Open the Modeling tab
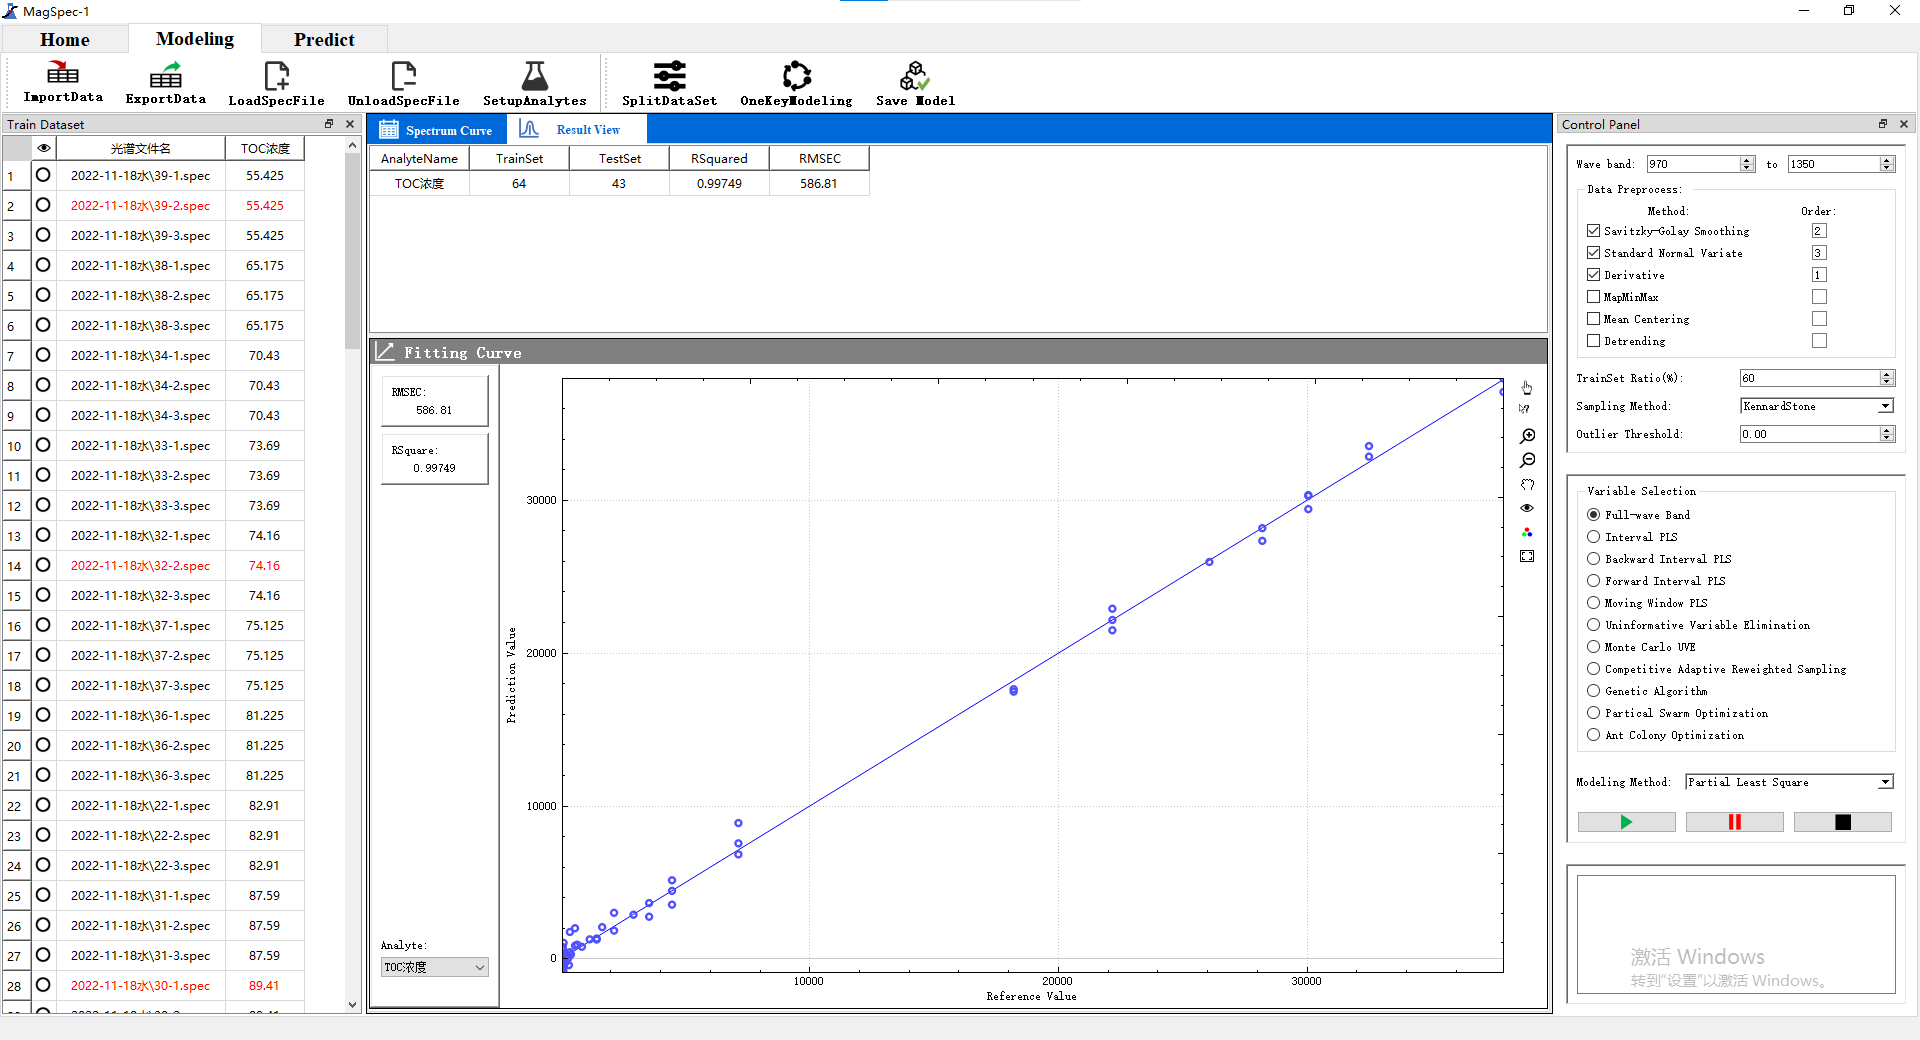Image resolution: width=1920 pixels, height=1040 pixels. click(195, 39)
